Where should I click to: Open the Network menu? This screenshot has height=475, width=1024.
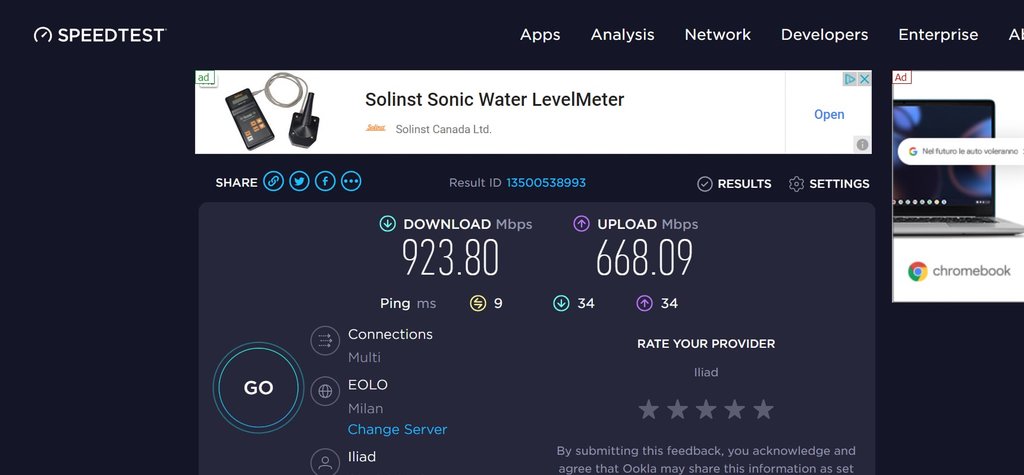[x=717, y=35]
